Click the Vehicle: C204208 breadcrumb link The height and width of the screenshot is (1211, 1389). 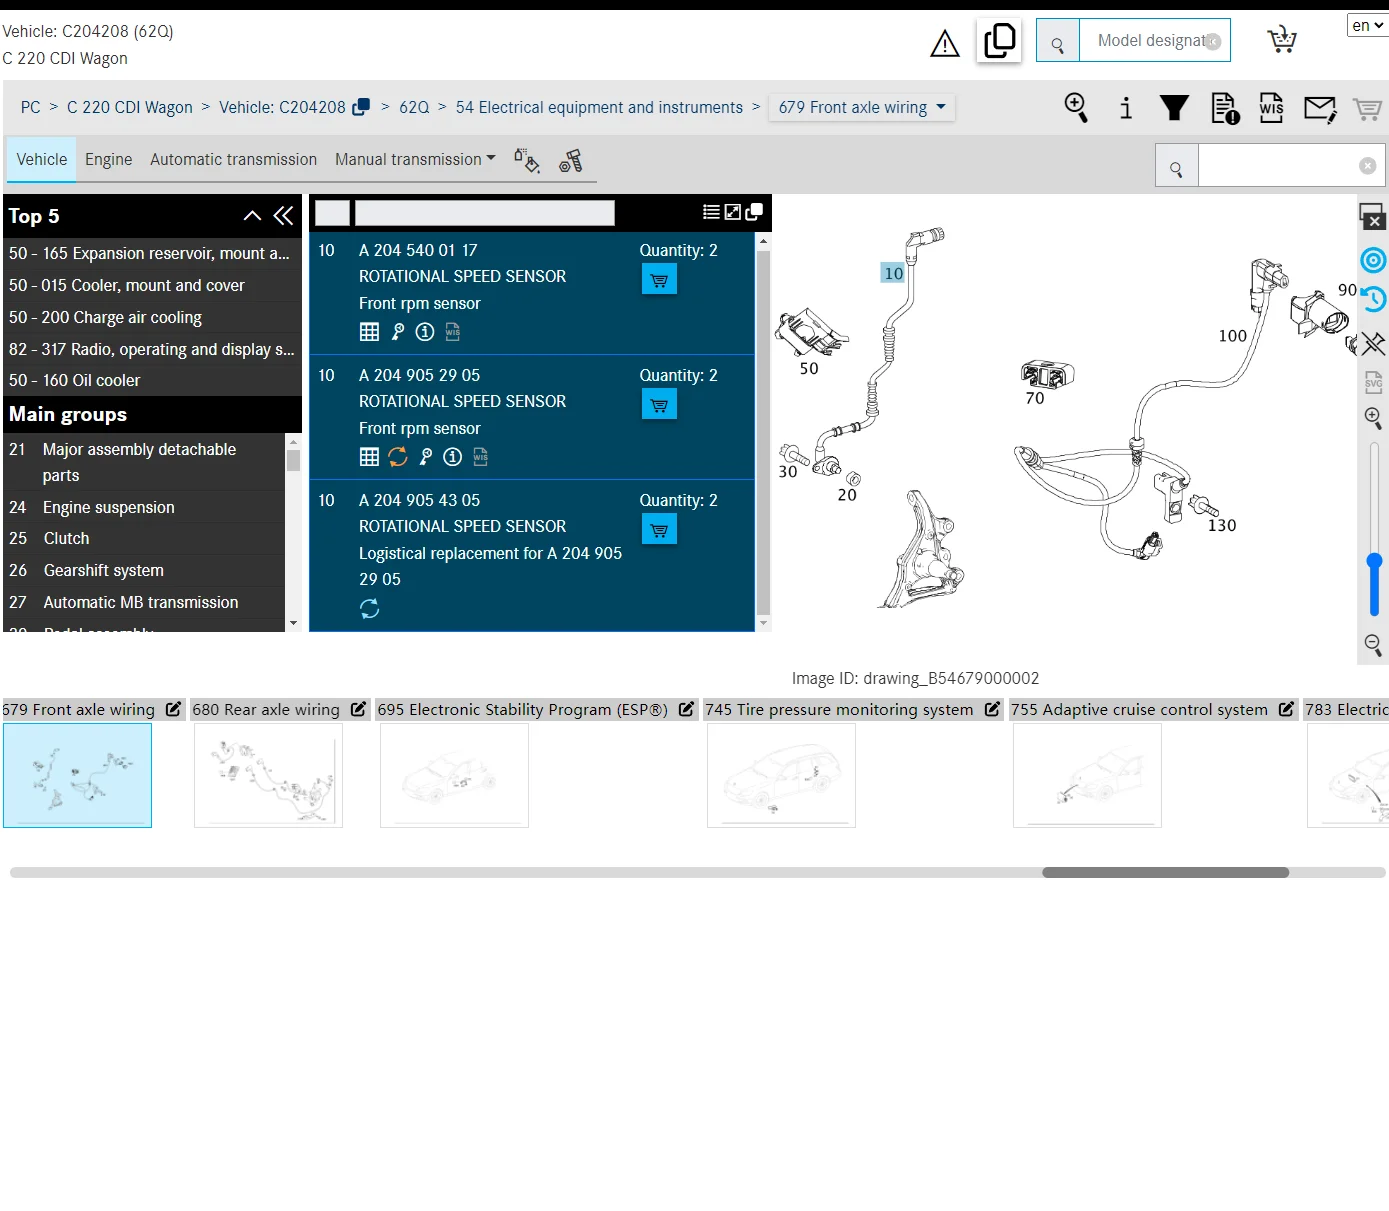[282, 108]
